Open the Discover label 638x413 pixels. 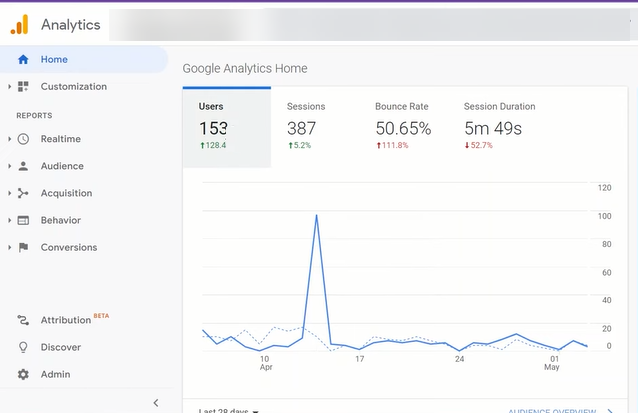tap(61, 347)
